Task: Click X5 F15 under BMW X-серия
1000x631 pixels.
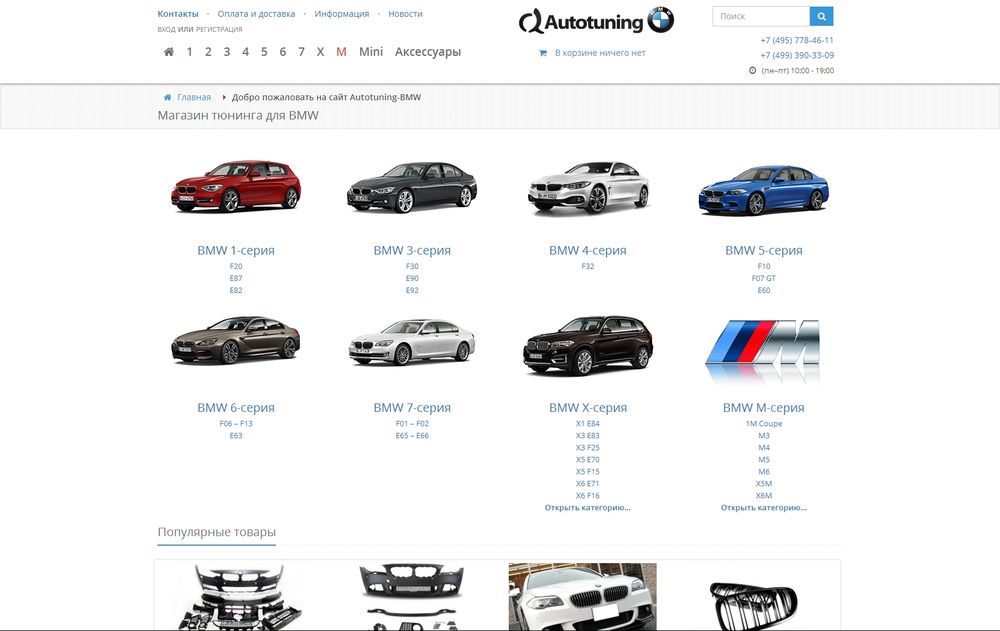Action: (588, 471)
